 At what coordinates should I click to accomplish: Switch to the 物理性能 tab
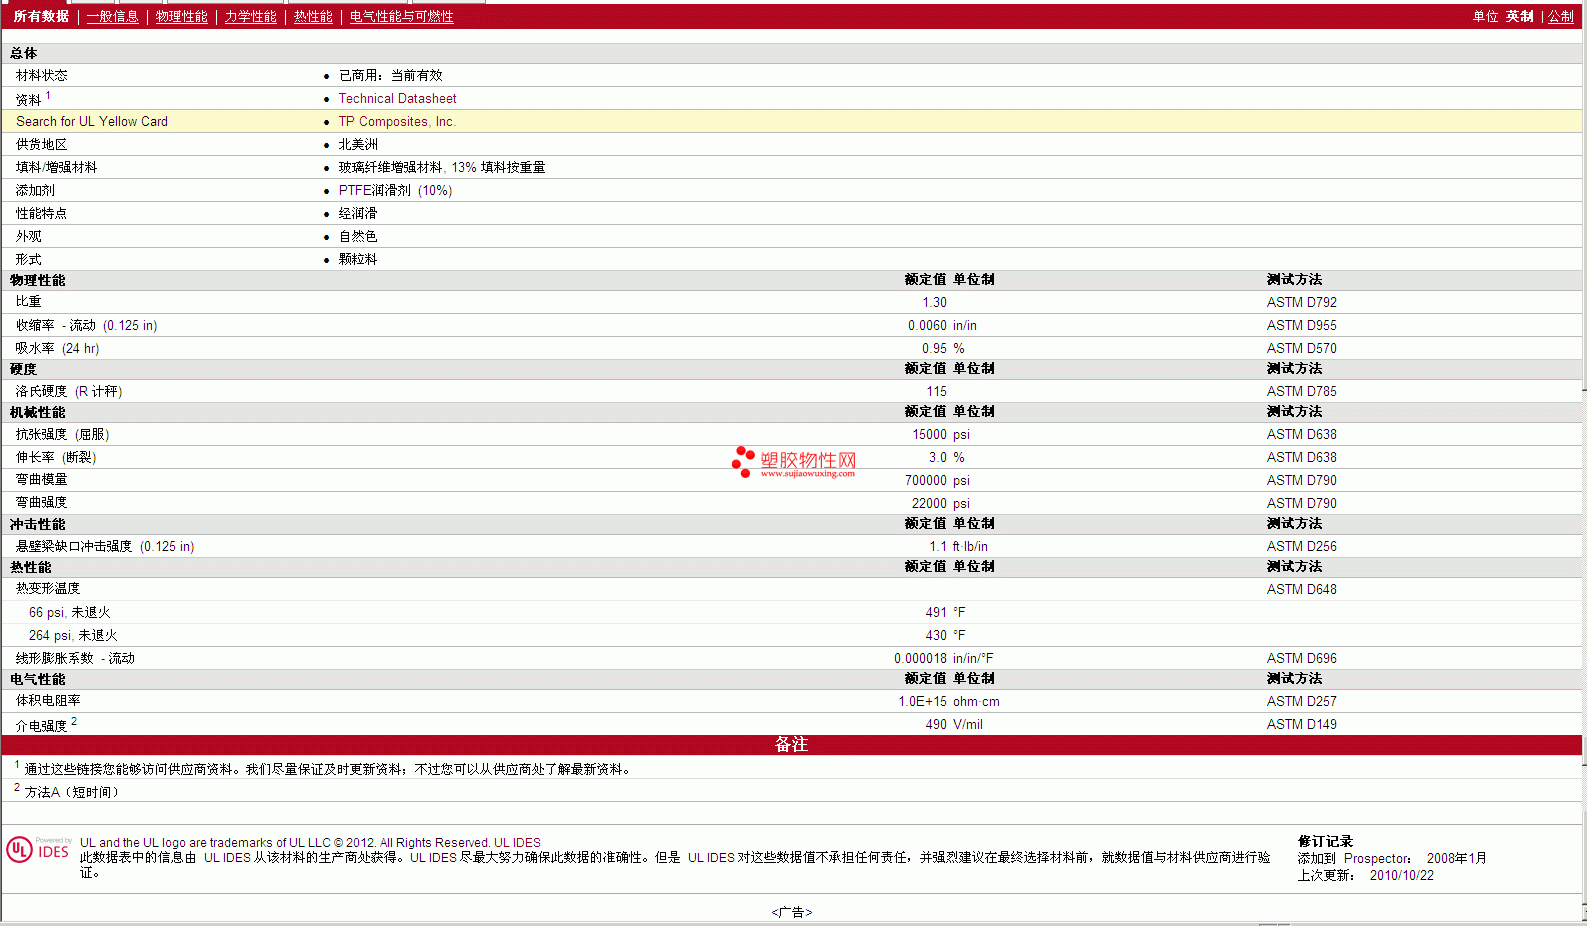coord(181,16)
